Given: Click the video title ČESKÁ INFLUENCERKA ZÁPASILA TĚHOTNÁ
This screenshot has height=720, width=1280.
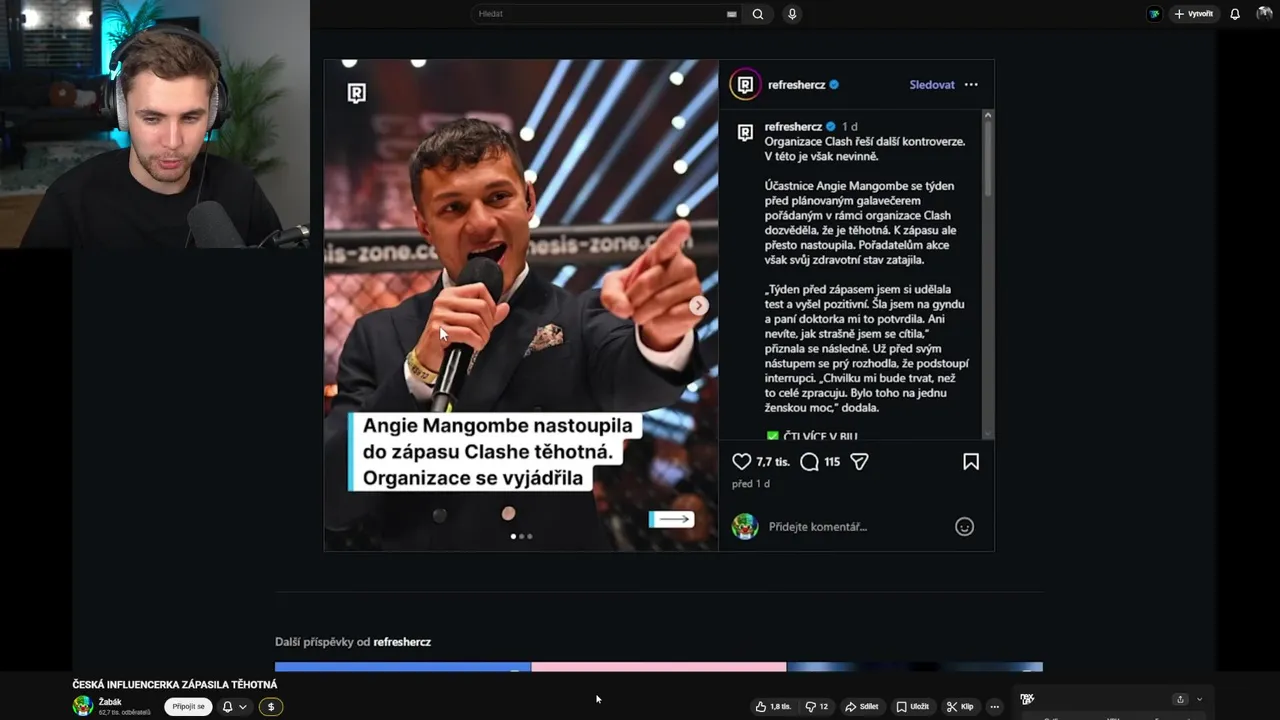Looking at the screenshot, I should point(175,685).
